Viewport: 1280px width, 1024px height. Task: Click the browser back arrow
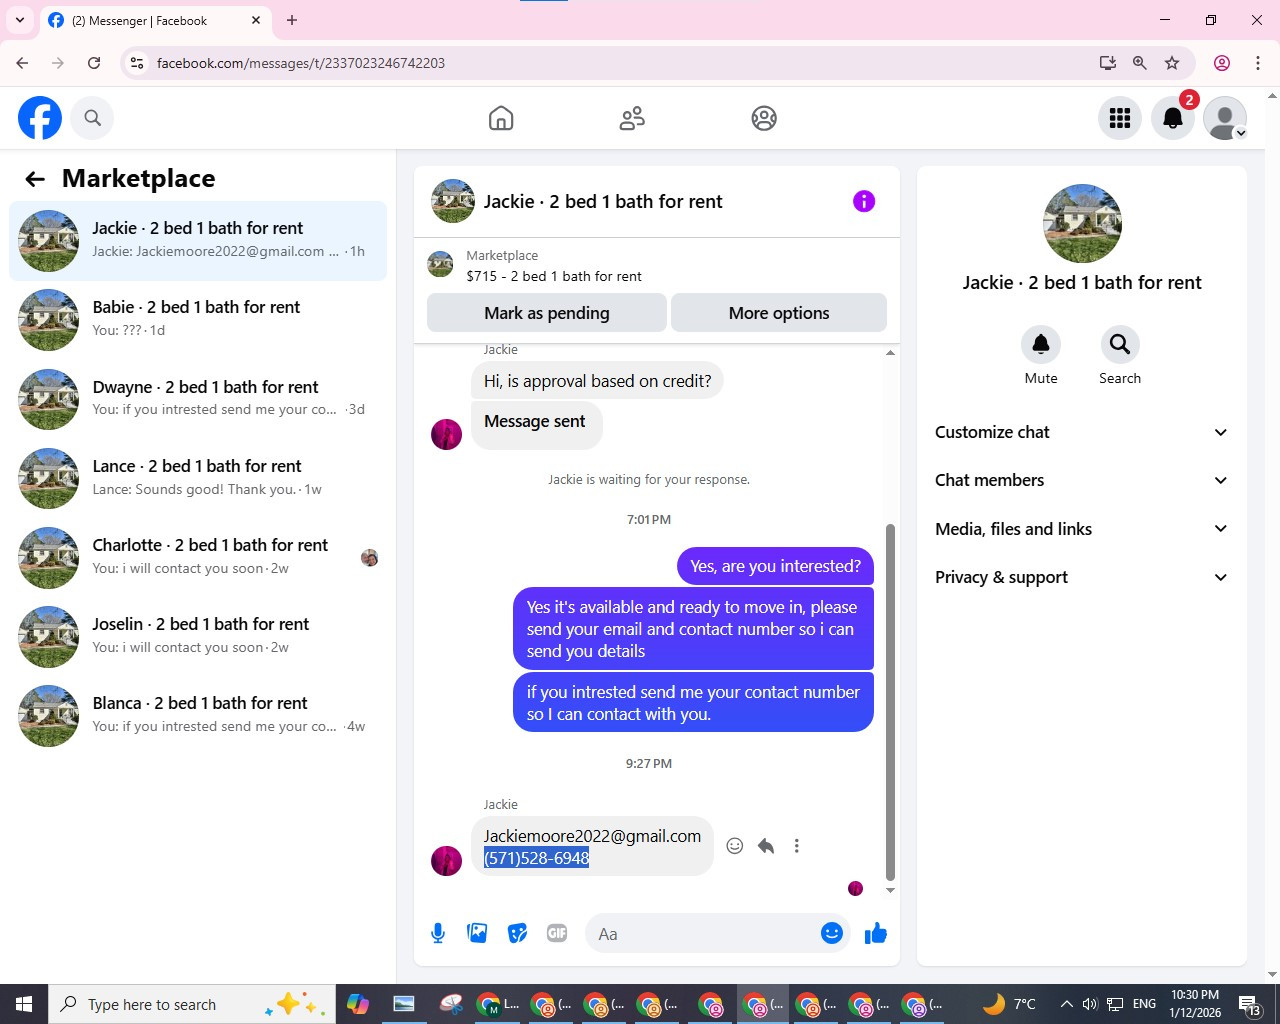(22, 63)
